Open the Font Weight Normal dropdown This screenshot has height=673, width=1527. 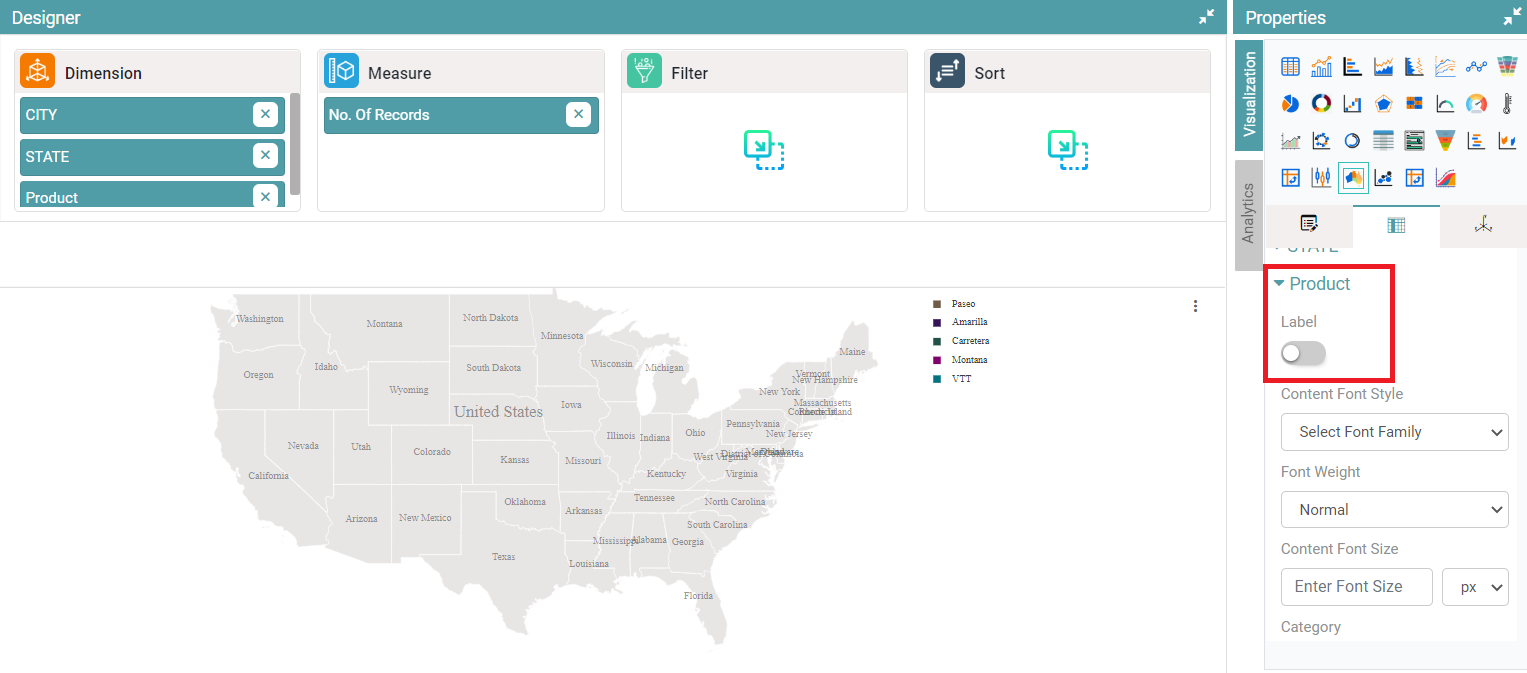[1394, 510]
